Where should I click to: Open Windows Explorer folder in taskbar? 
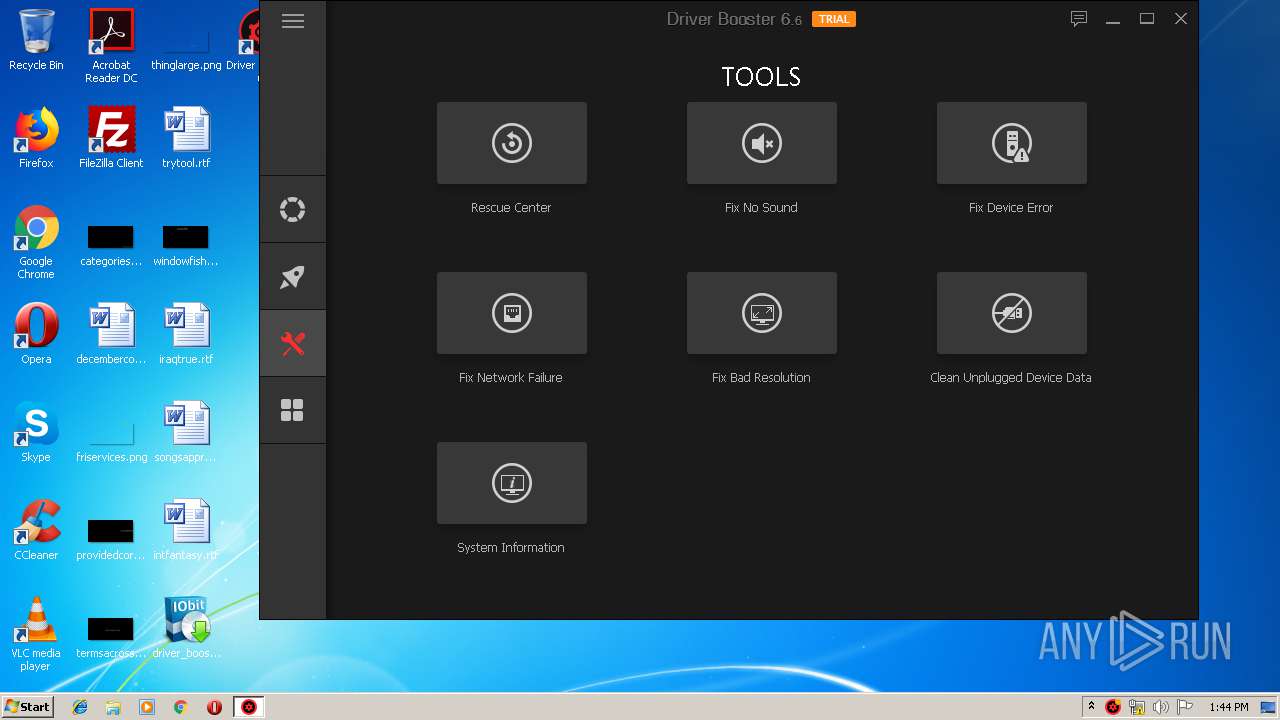[113, 707]
